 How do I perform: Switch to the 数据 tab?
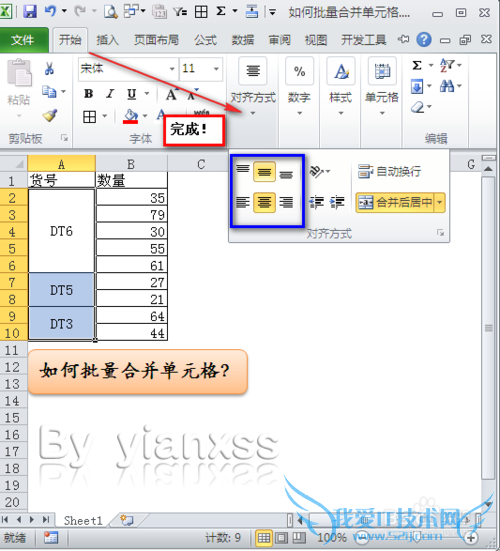click(x=242, y=40)
